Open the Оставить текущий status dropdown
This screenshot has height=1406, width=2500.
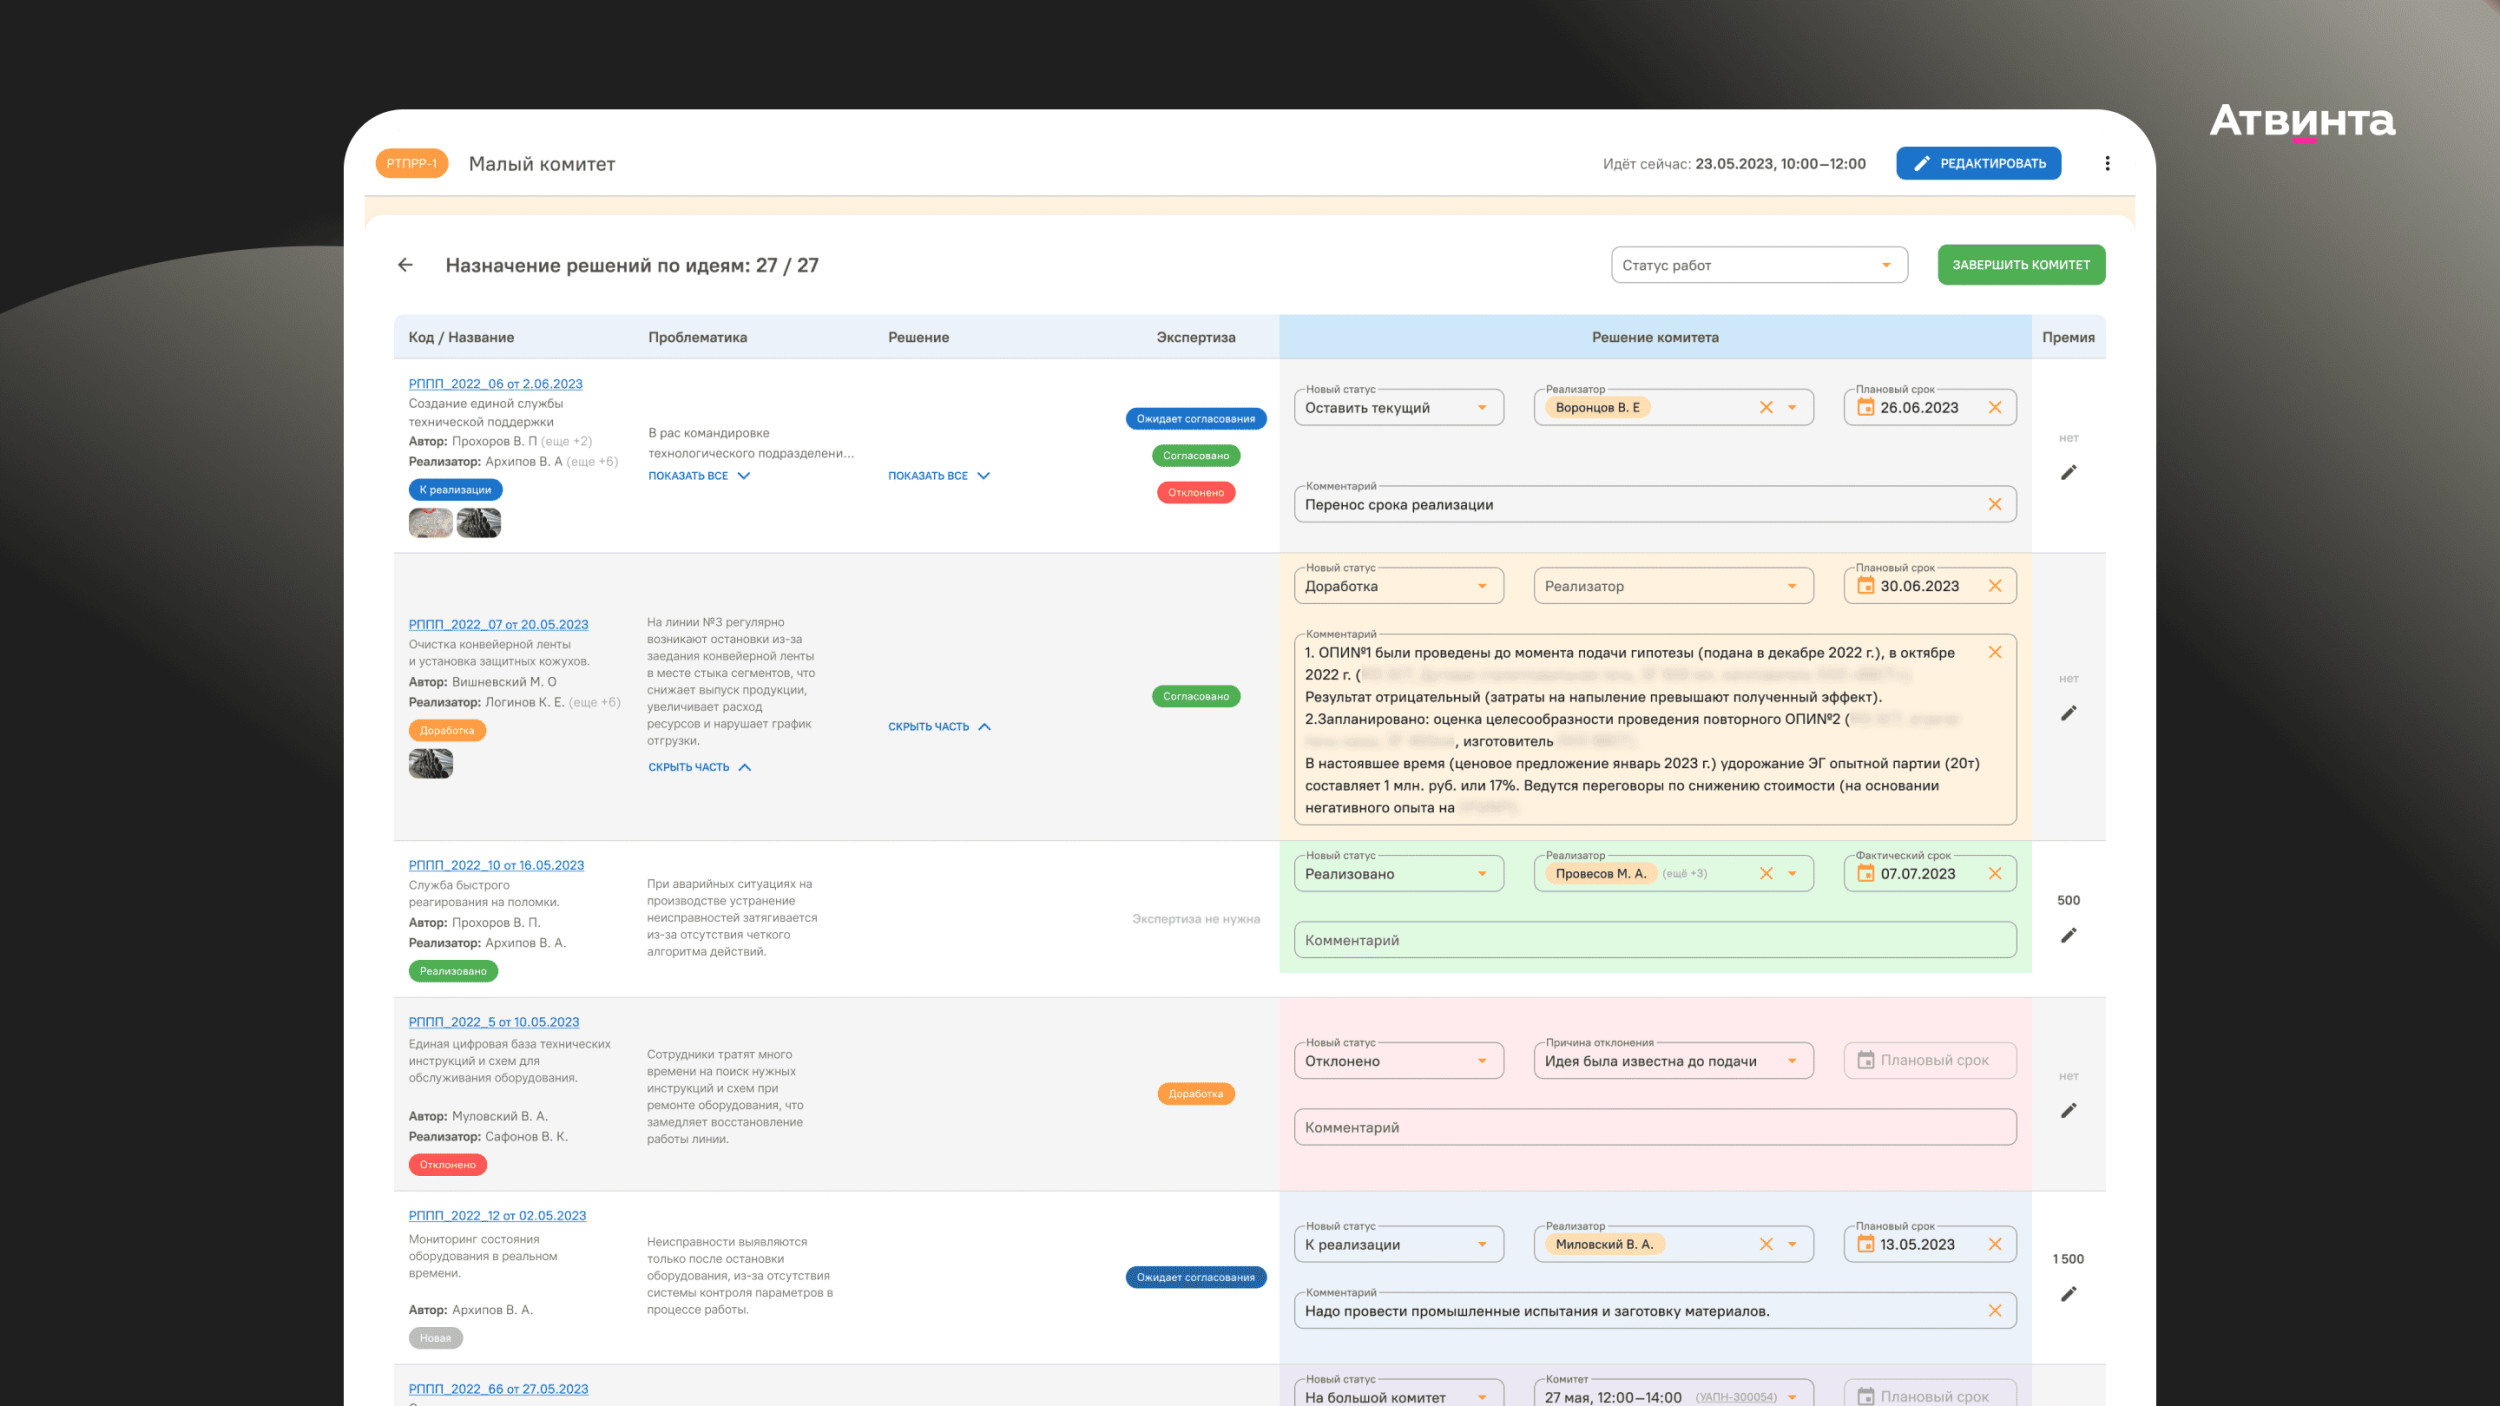pyautogui.click(x=1397, y=407)
